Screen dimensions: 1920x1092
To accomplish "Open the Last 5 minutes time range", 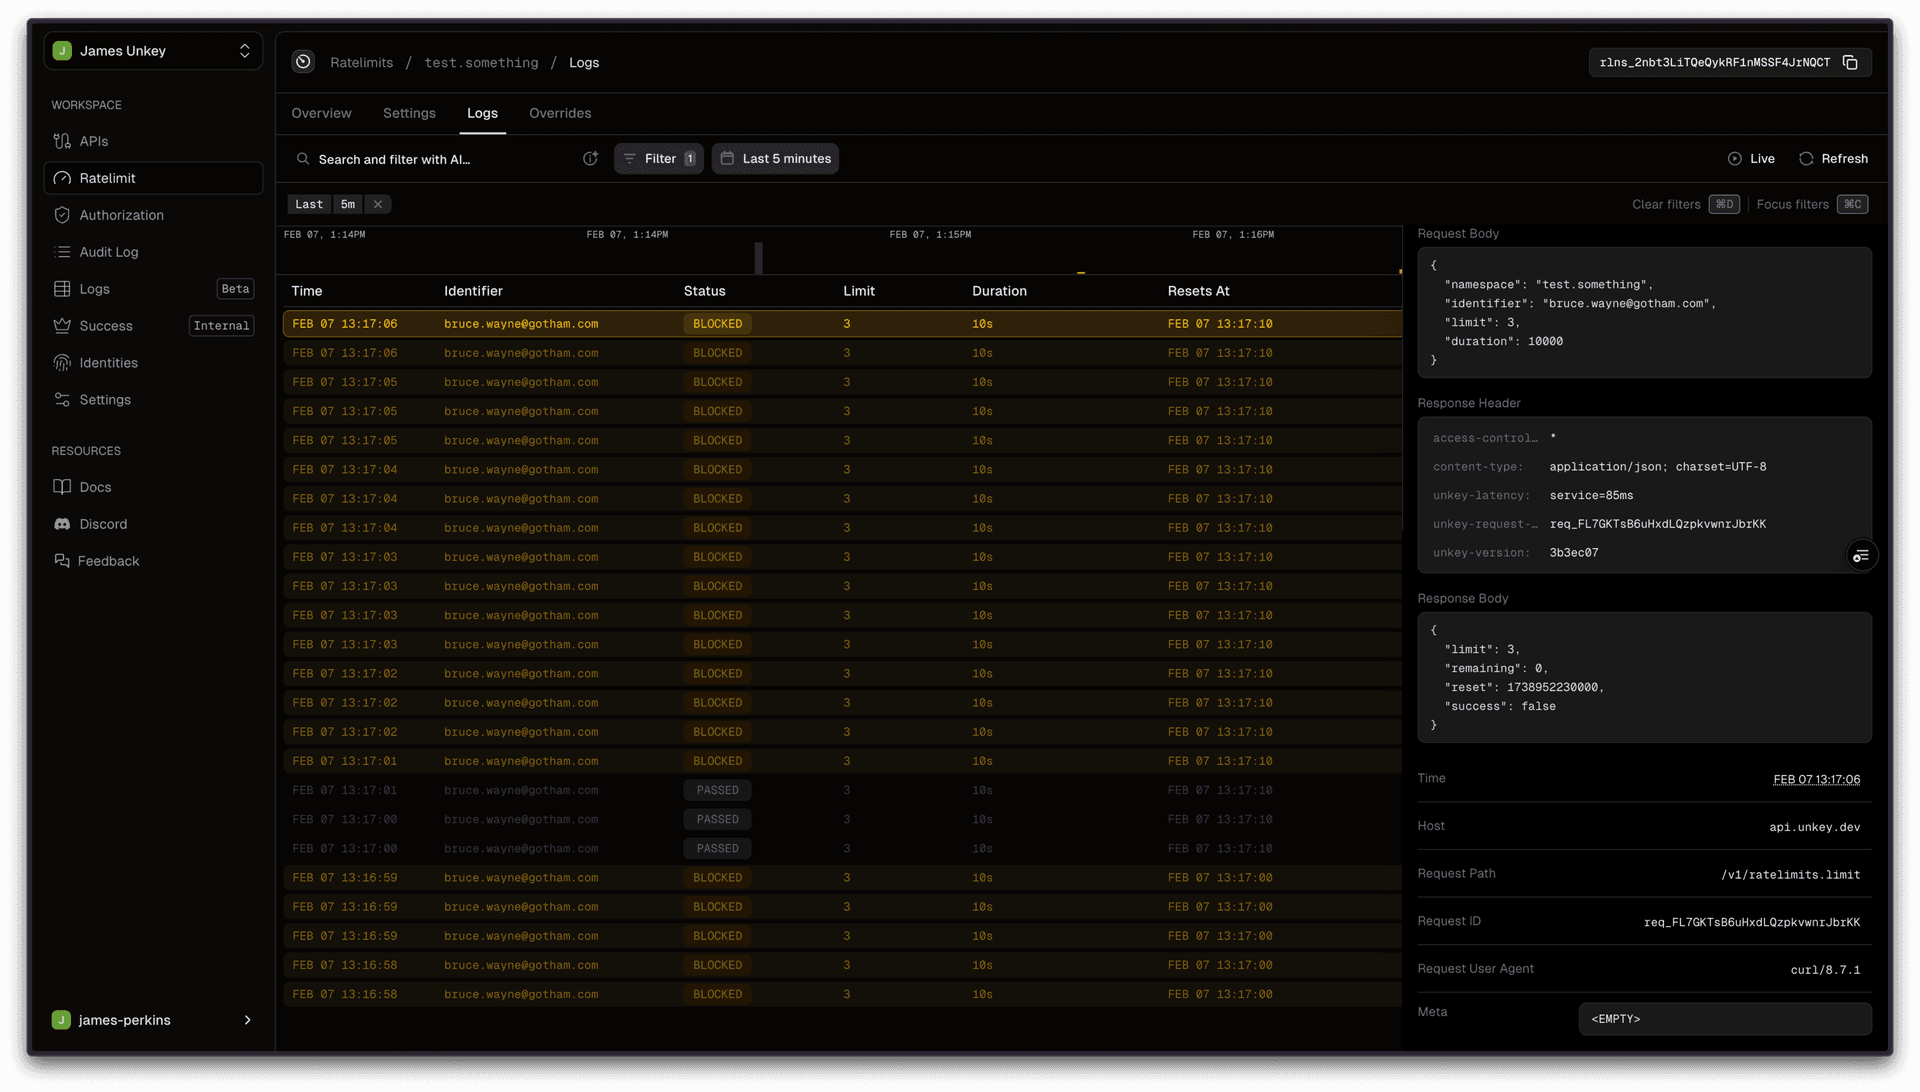I will (x=775, y=159).
